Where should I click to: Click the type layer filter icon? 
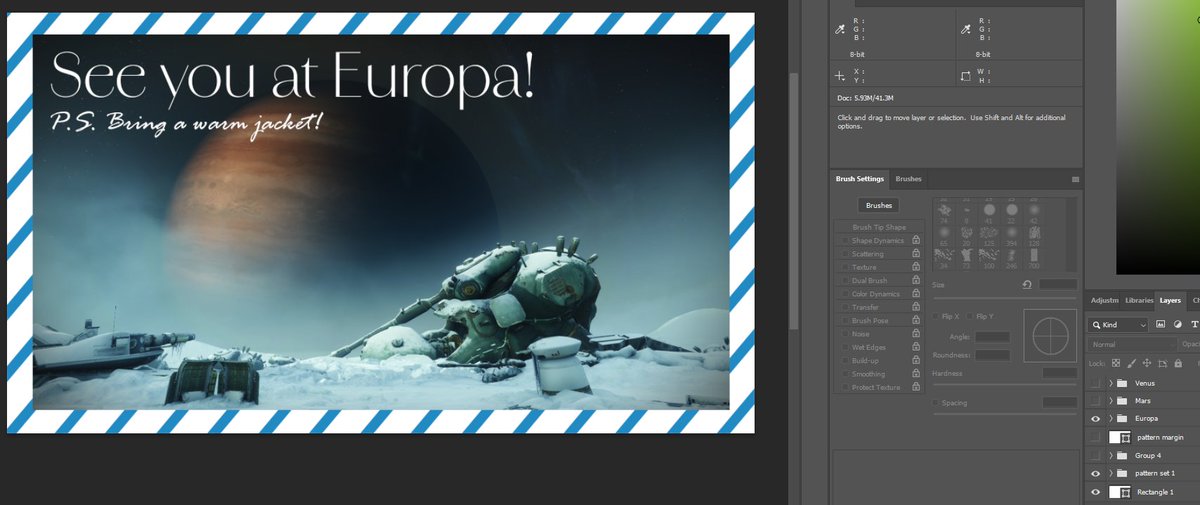tap(1194, 325)
